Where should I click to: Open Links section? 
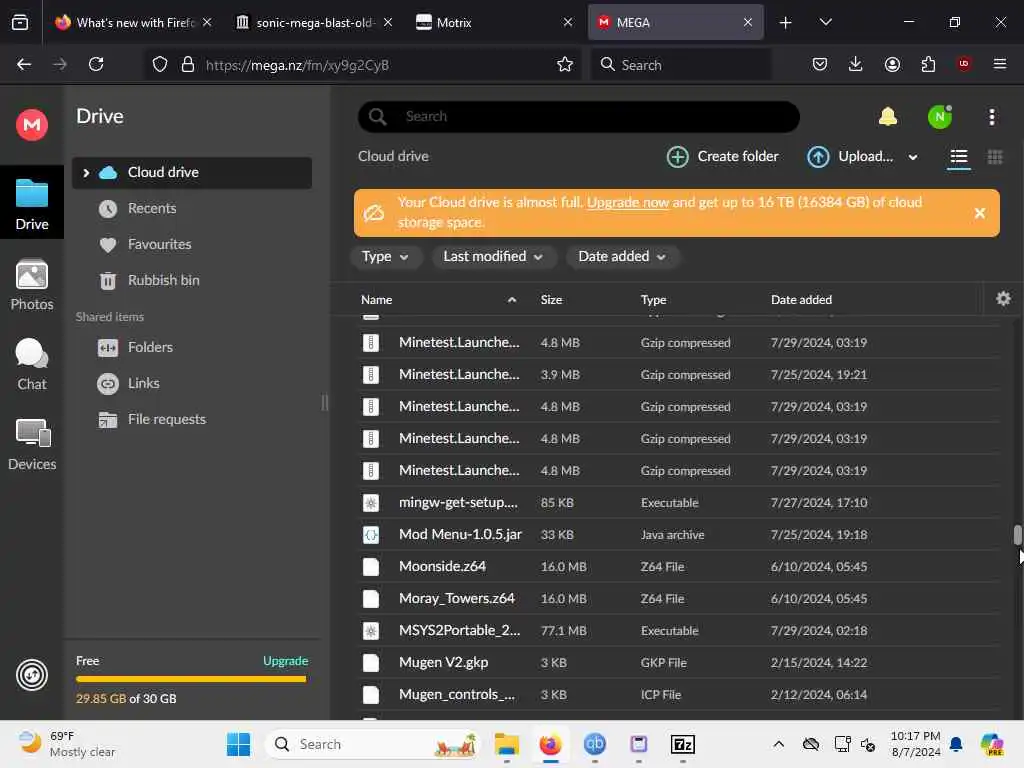pos(143,383)
